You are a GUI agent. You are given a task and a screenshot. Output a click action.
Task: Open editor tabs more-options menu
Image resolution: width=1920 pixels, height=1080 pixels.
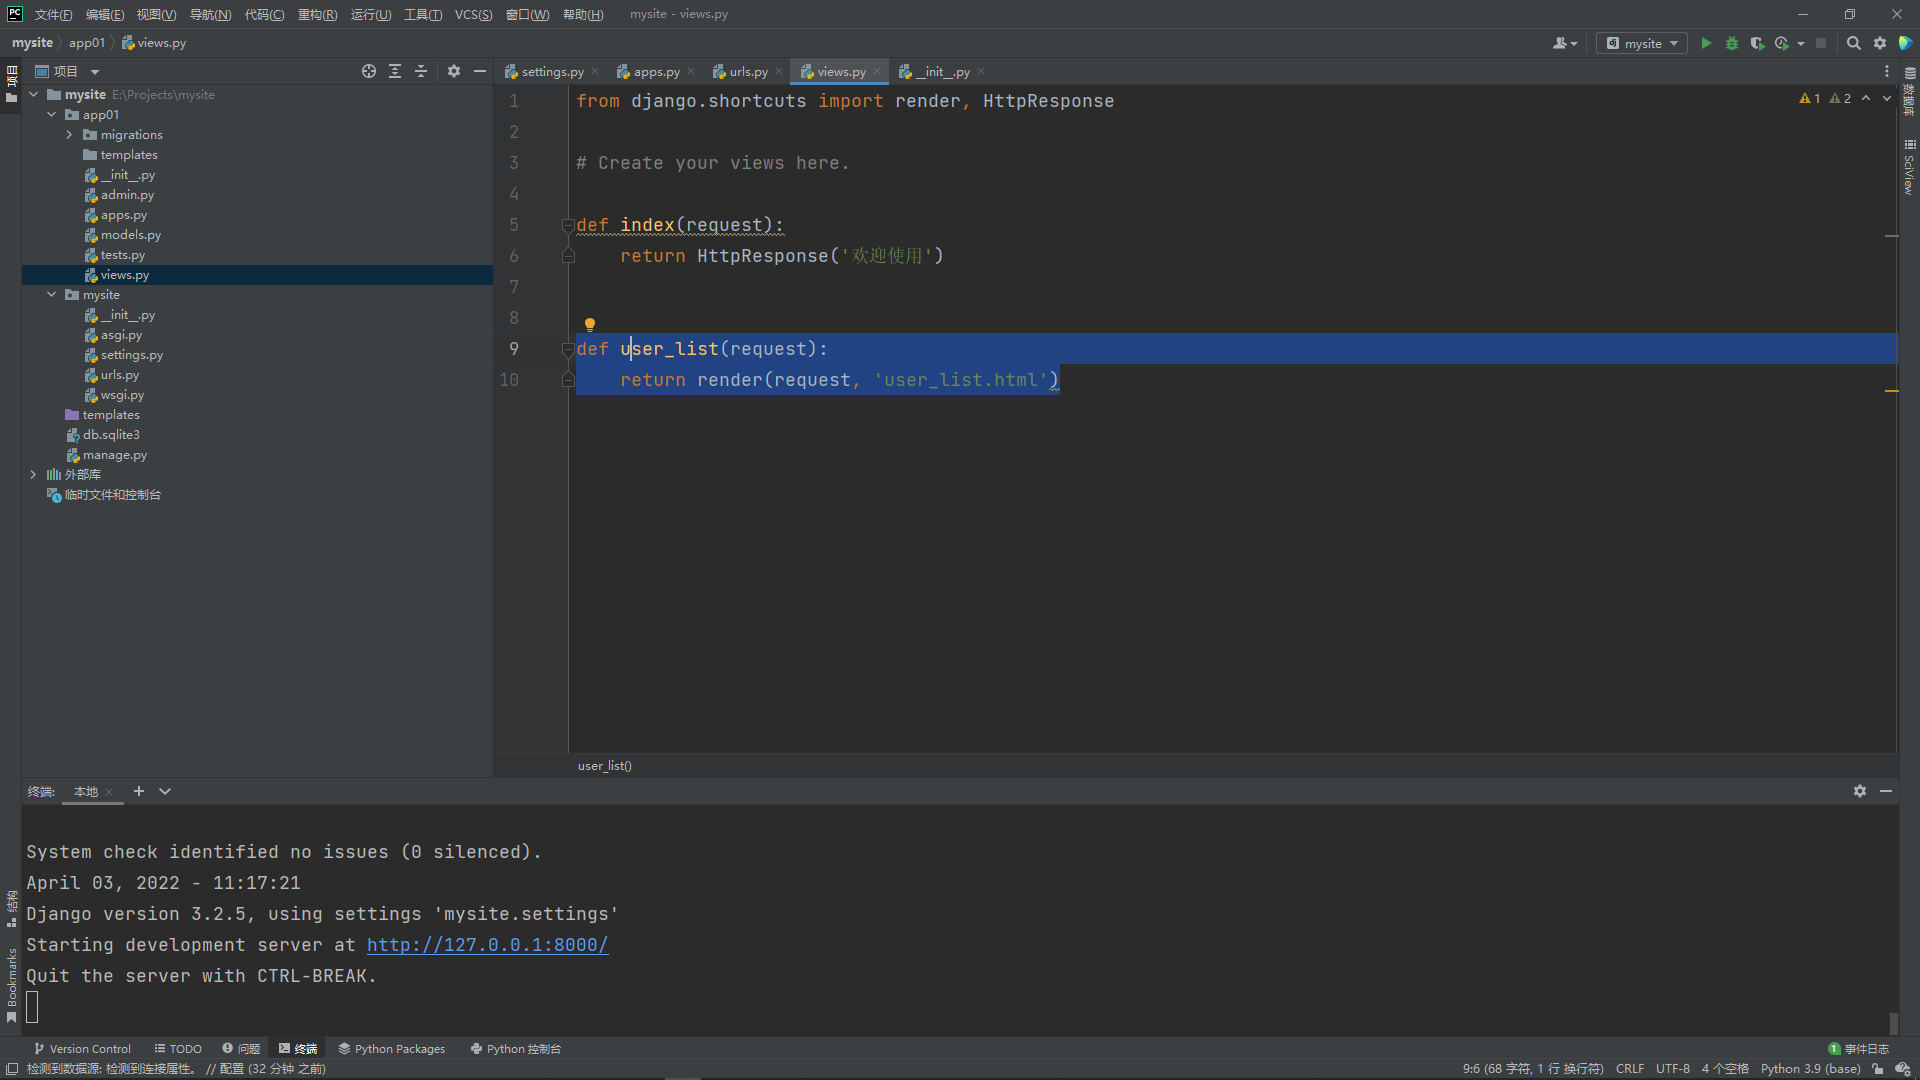tap(1887, 71)
